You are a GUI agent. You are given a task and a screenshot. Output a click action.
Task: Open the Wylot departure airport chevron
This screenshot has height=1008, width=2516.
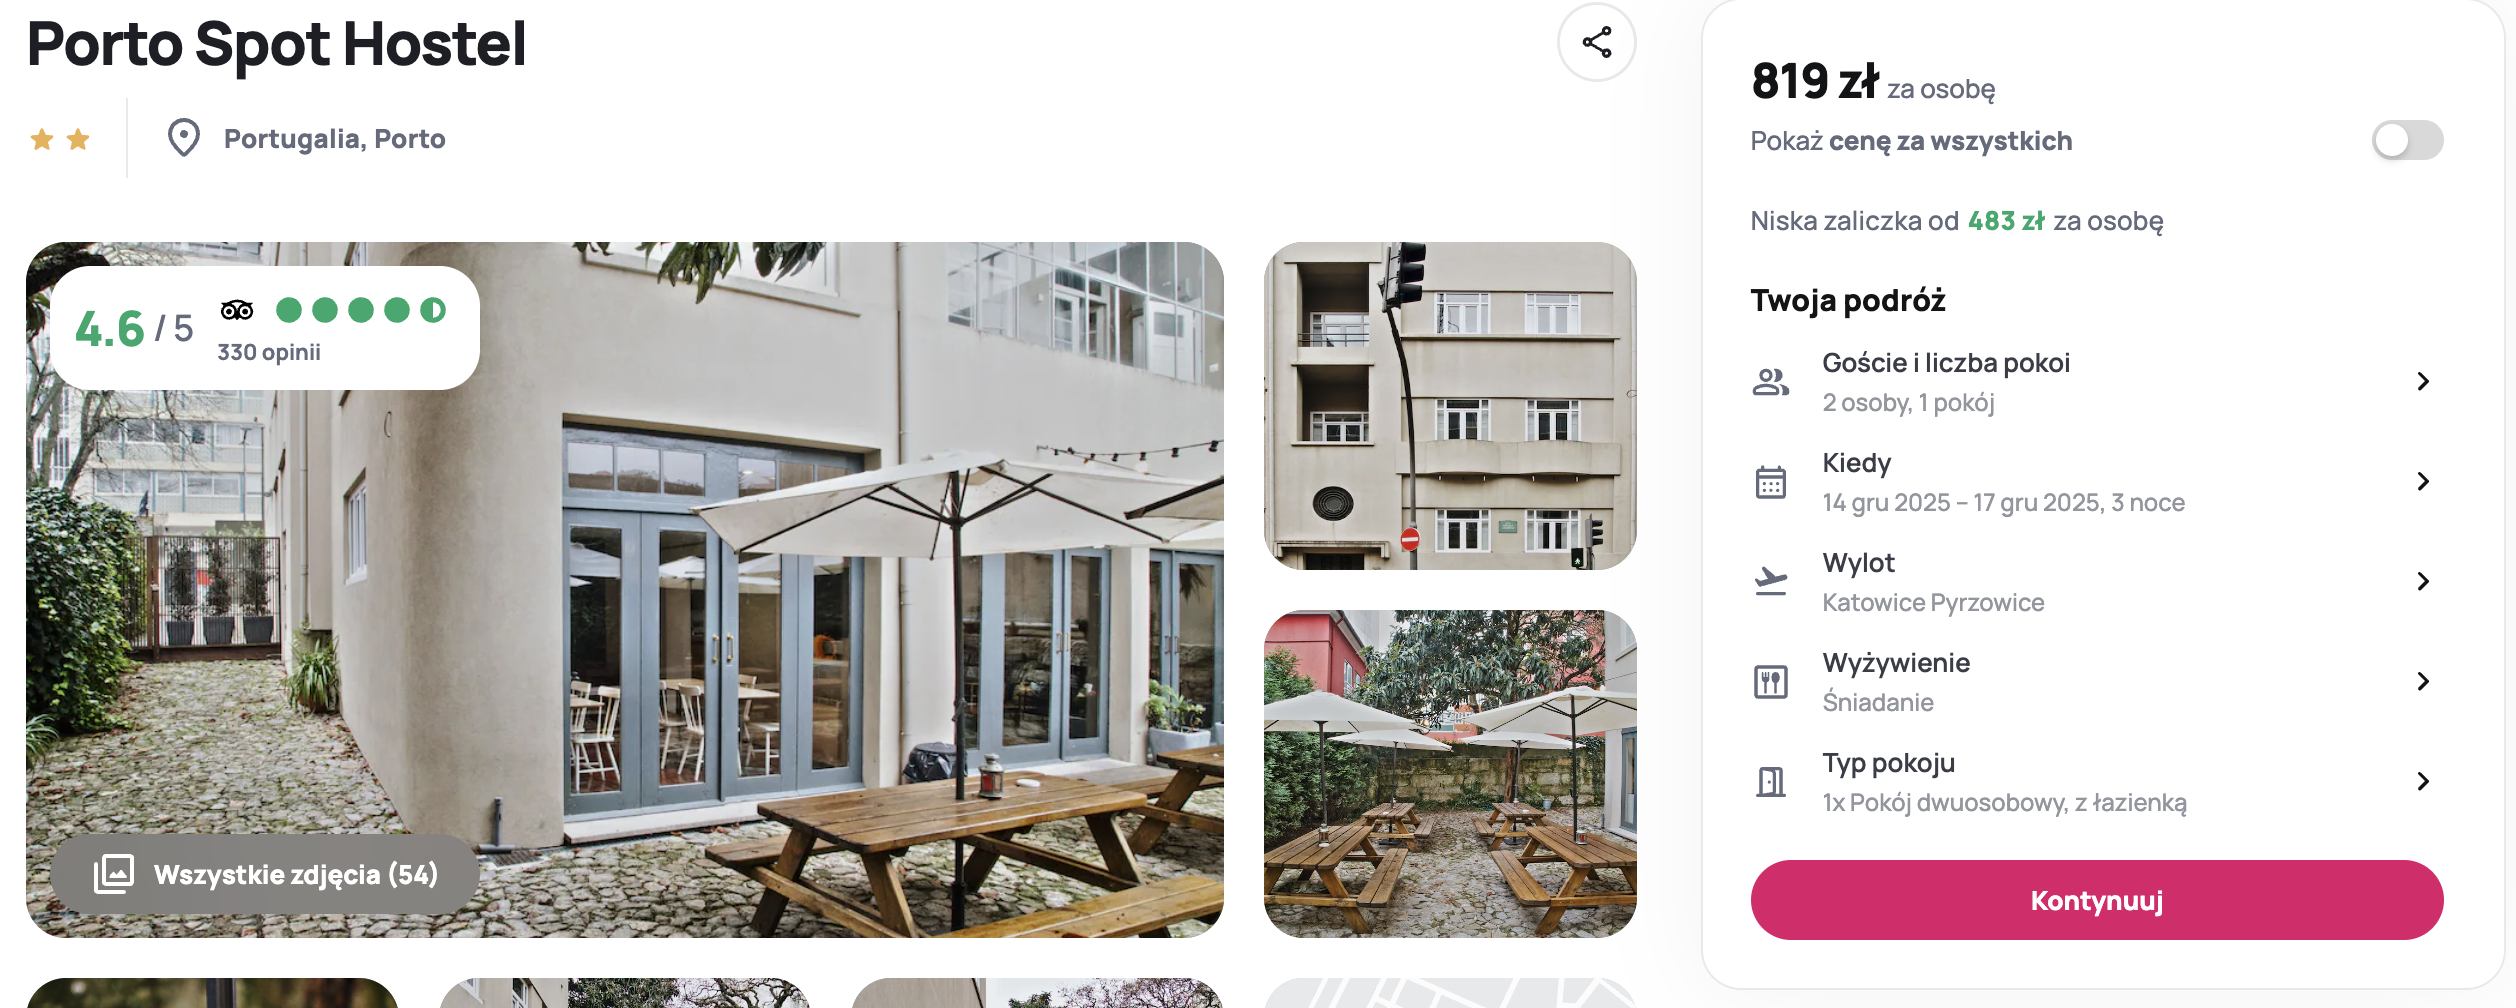click(x=2423, y=582)
